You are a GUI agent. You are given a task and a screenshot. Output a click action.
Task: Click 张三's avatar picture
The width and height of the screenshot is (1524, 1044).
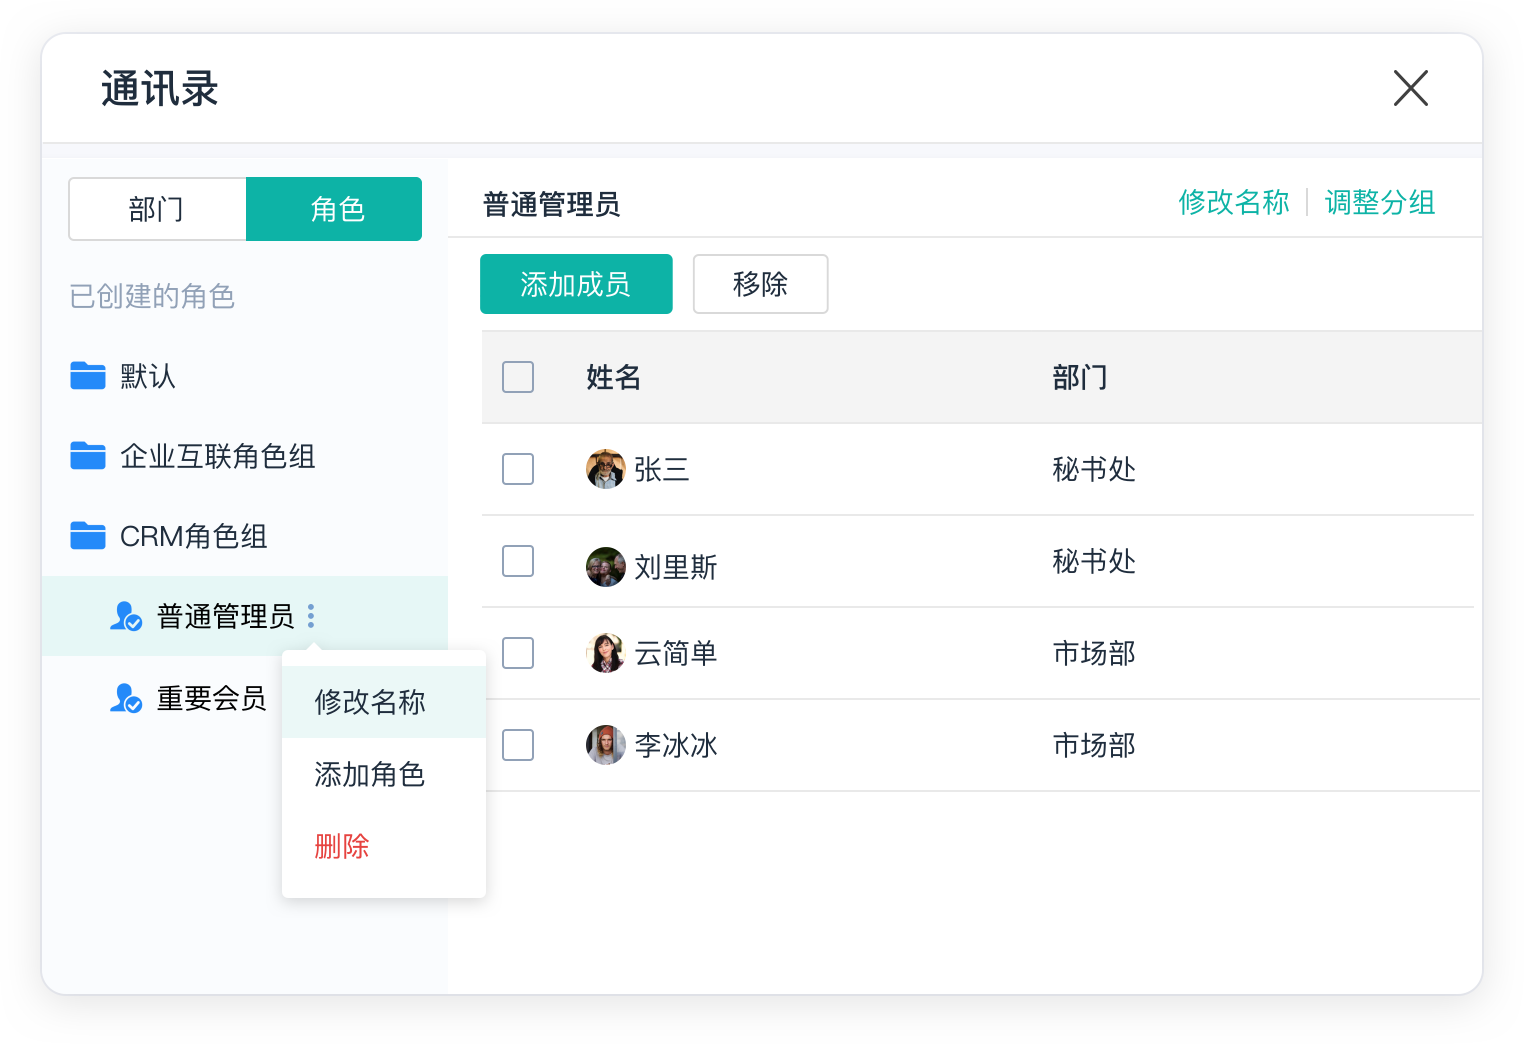click(605, 469)
